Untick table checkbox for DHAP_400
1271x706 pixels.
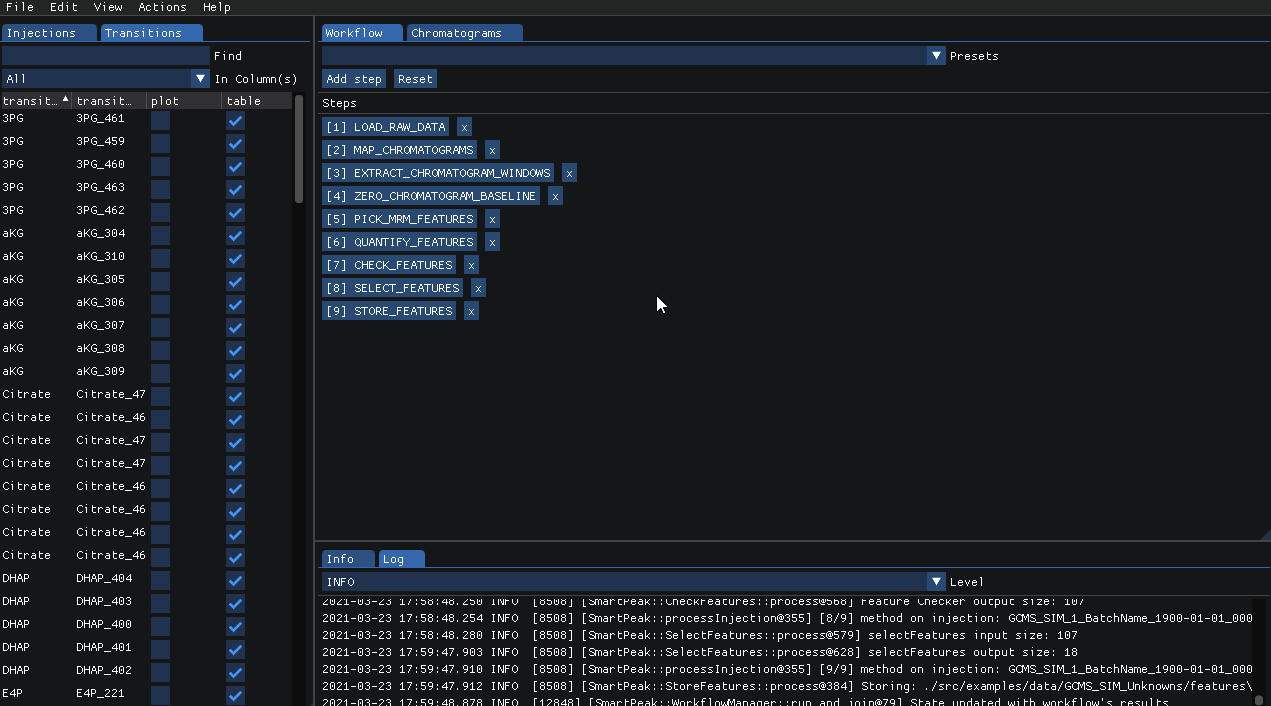pos(235,625)
